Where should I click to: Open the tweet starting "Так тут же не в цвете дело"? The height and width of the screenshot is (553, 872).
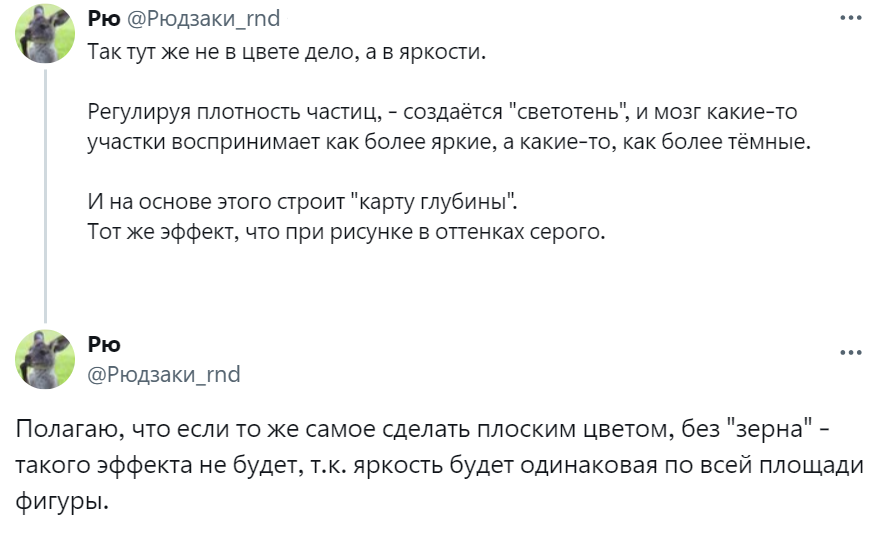286,51
